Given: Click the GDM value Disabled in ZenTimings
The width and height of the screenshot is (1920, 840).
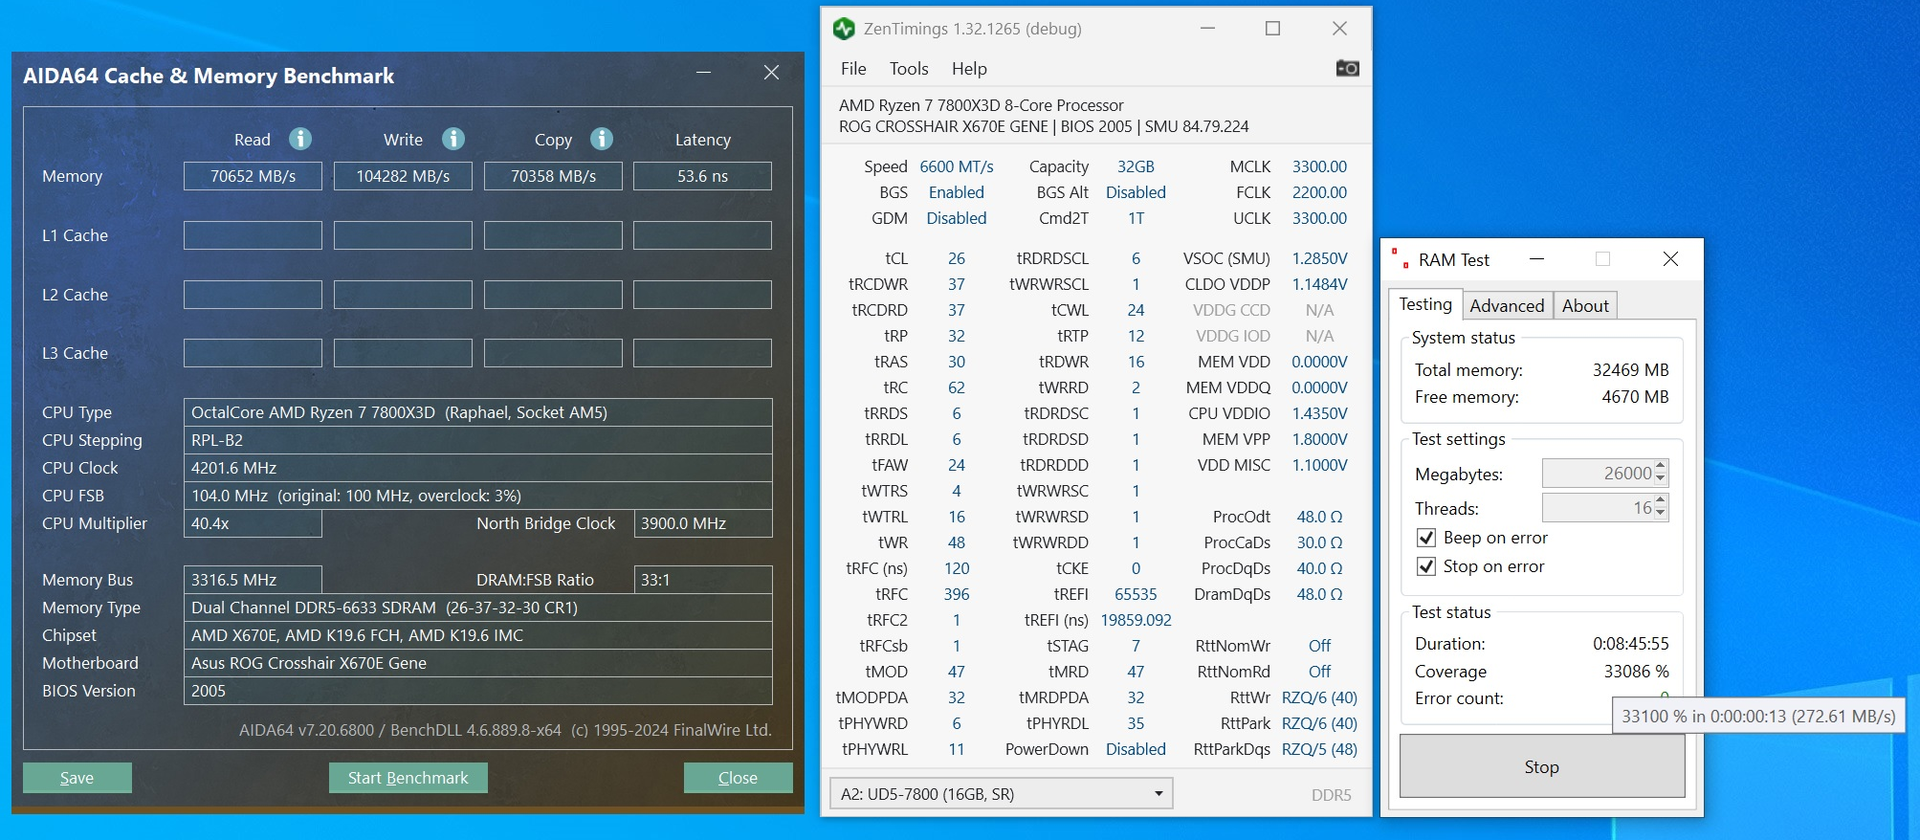Looking at the screenshot, I should tap(956, 218).
